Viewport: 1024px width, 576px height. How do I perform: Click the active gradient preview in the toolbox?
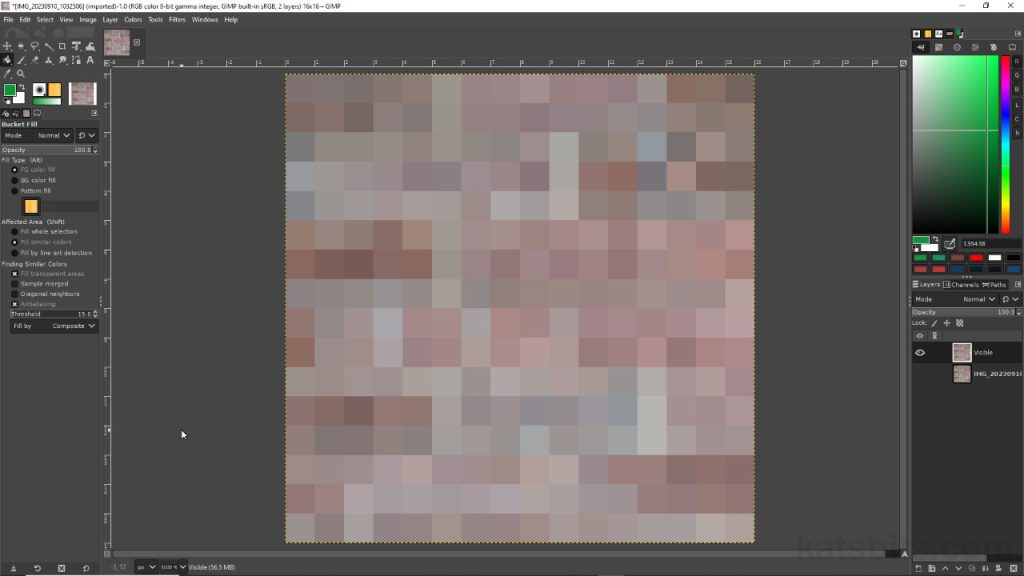[47, 100]
